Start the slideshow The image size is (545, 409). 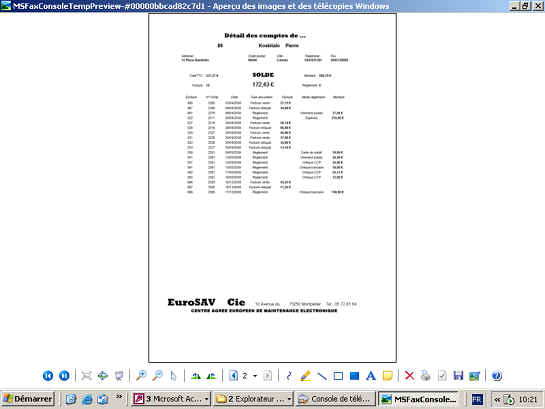[119, 376]
